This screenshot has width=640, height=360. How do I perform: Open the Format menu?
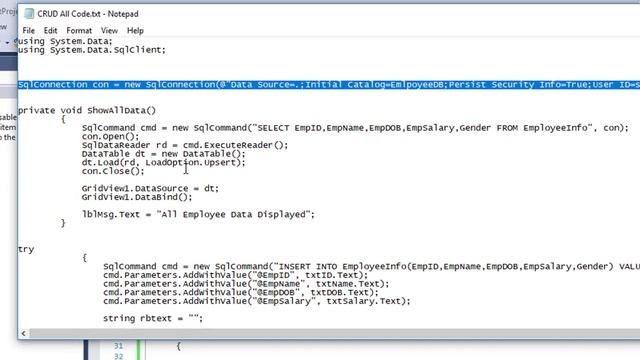pos(79,31)
